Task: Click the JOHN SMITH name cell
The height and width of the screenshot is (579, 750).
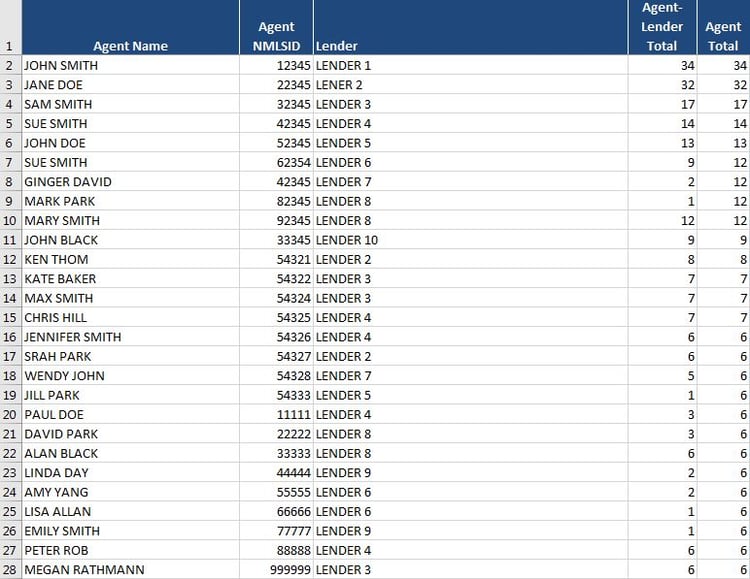Action: (x=130, y=65)
